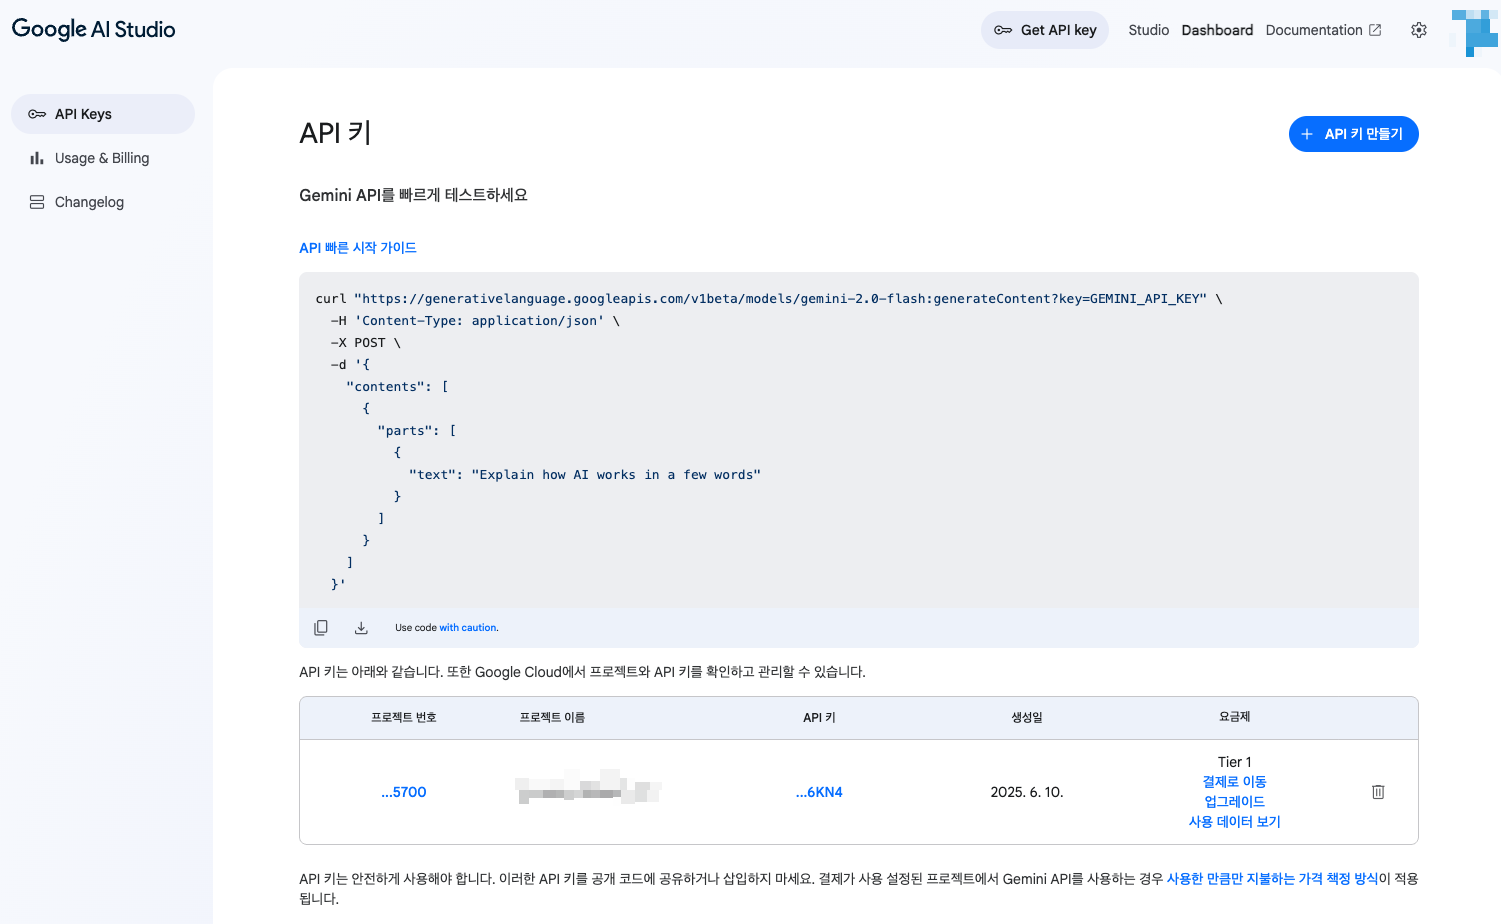
Task: Click the key icon beside API Keys
Action: pyautogui.click(x=37, y=114)
